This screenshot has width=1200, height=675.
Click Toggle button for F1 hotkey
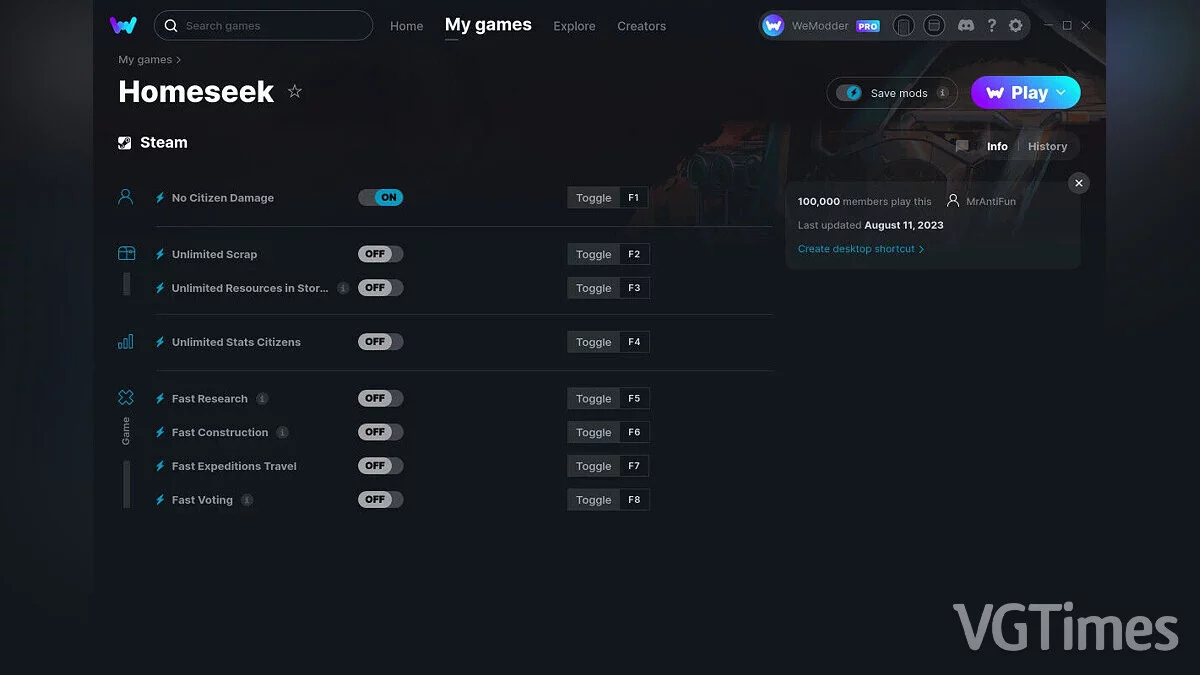click(x=593, y=198)
